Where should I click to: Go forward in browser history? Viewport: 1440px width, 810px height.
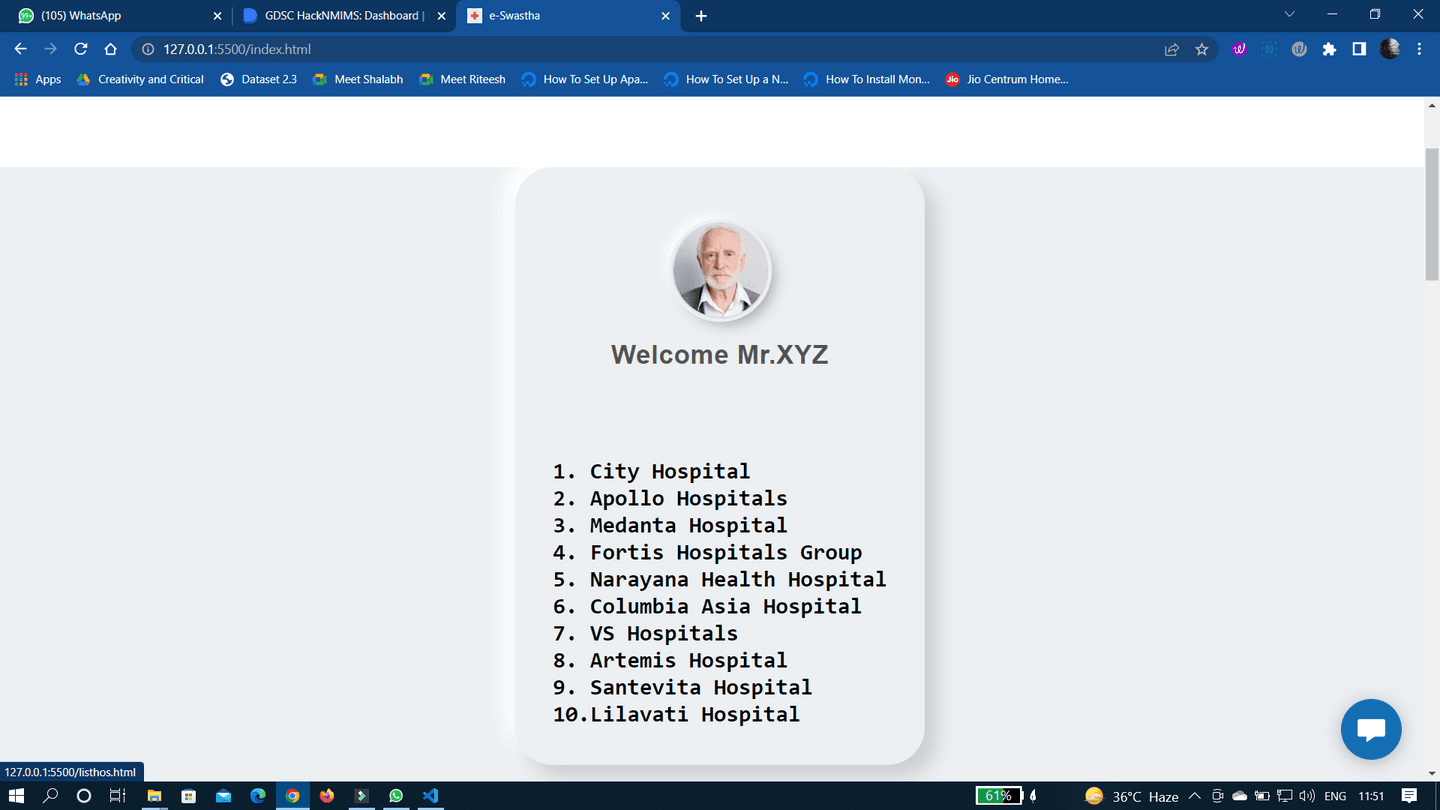(x=50, y=49)
